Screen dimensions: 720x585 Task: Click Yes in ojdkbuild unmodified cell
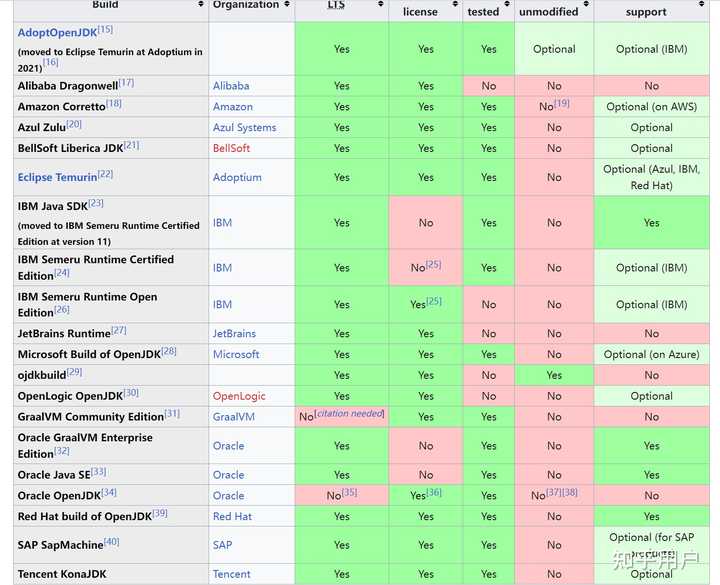(x=554, y=375)
